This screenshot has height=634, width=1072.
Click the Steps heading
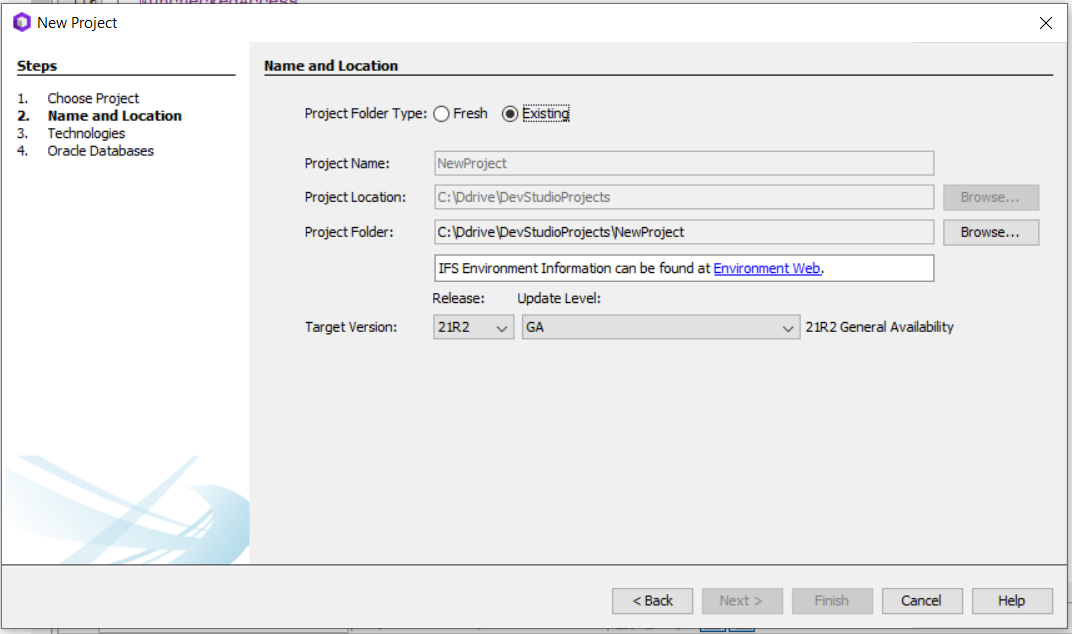click(x=37, y=66)
